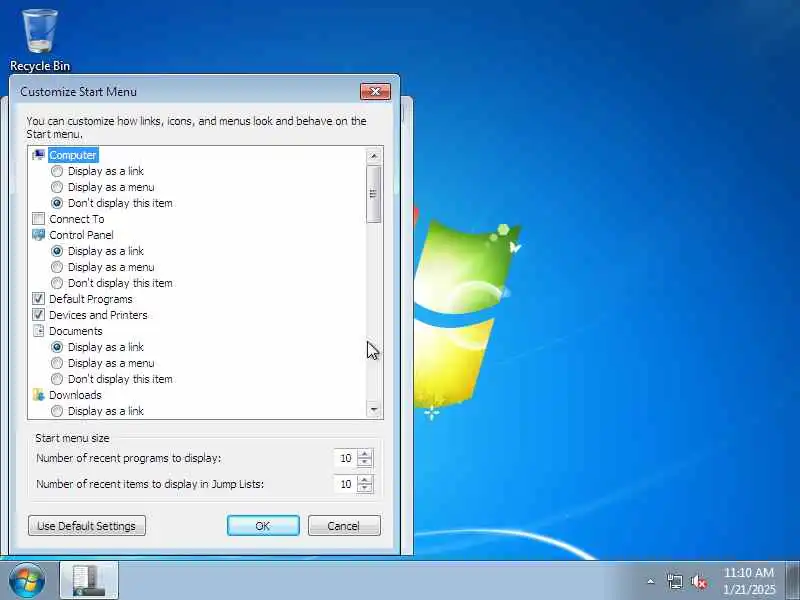800x600 pixels.
Task: Click the Downloads folder icon in the list
Action: pos(38,395)
